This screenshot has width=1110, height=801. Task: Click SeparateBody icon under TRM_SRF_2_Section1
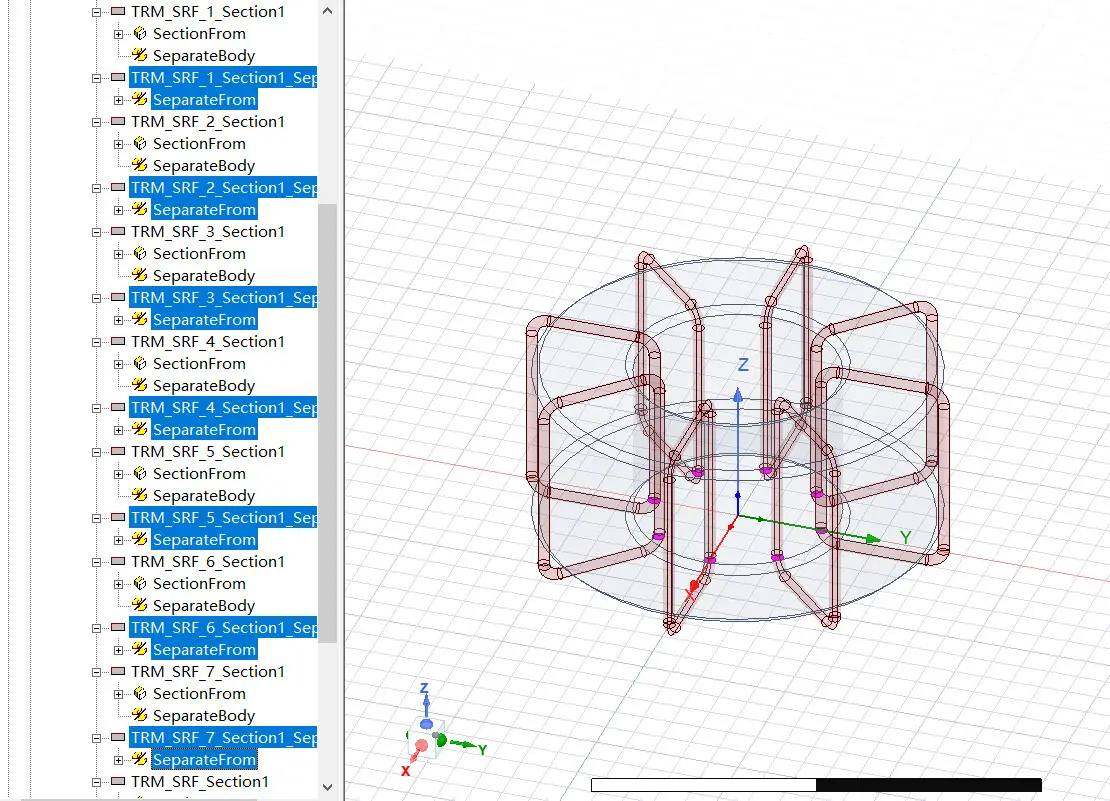point(140,165)
